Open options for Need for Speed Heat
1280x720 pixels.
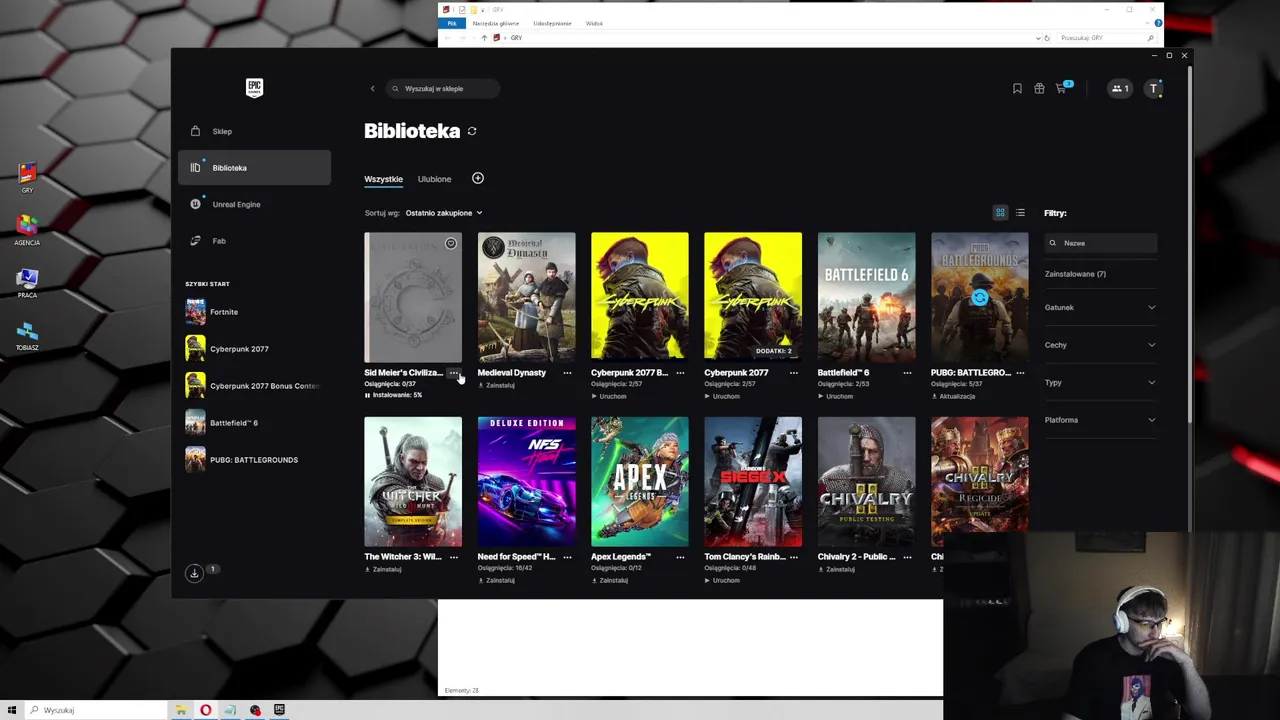pos(567,557)
